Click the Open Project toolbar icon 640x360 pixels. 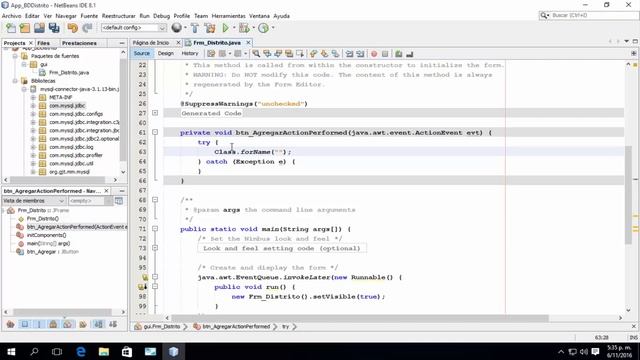point(39,28)
